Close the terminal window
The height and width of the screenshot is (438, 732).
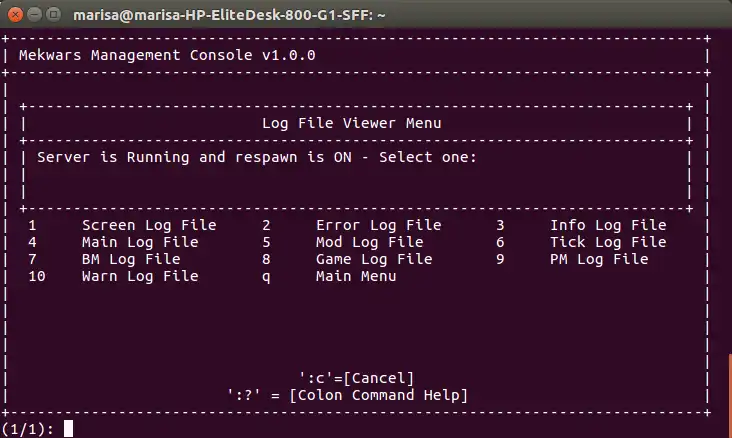pyautogui.click(x=14, y=15)
